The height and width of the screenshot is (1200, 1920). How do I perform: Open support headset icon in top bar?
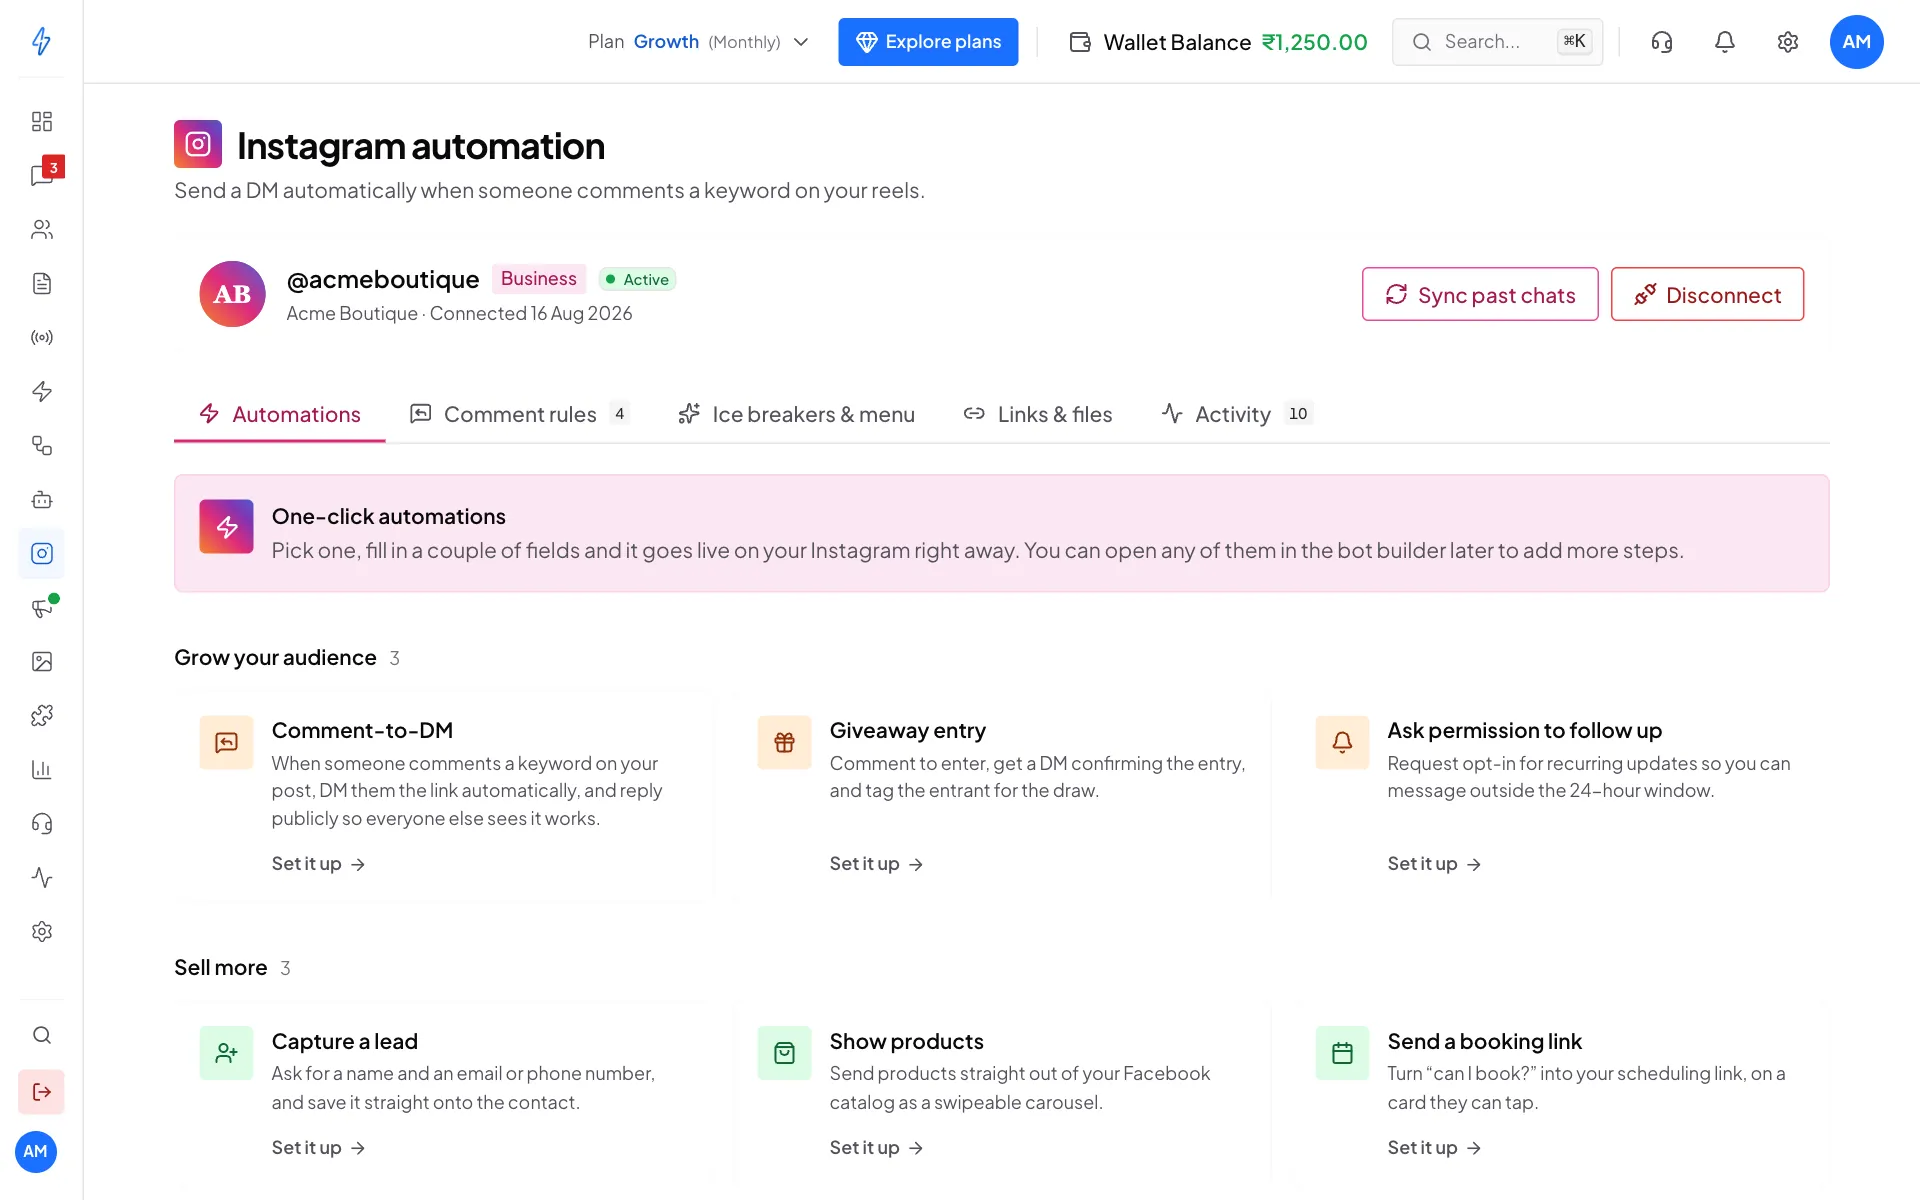[x=1662, y=41]
